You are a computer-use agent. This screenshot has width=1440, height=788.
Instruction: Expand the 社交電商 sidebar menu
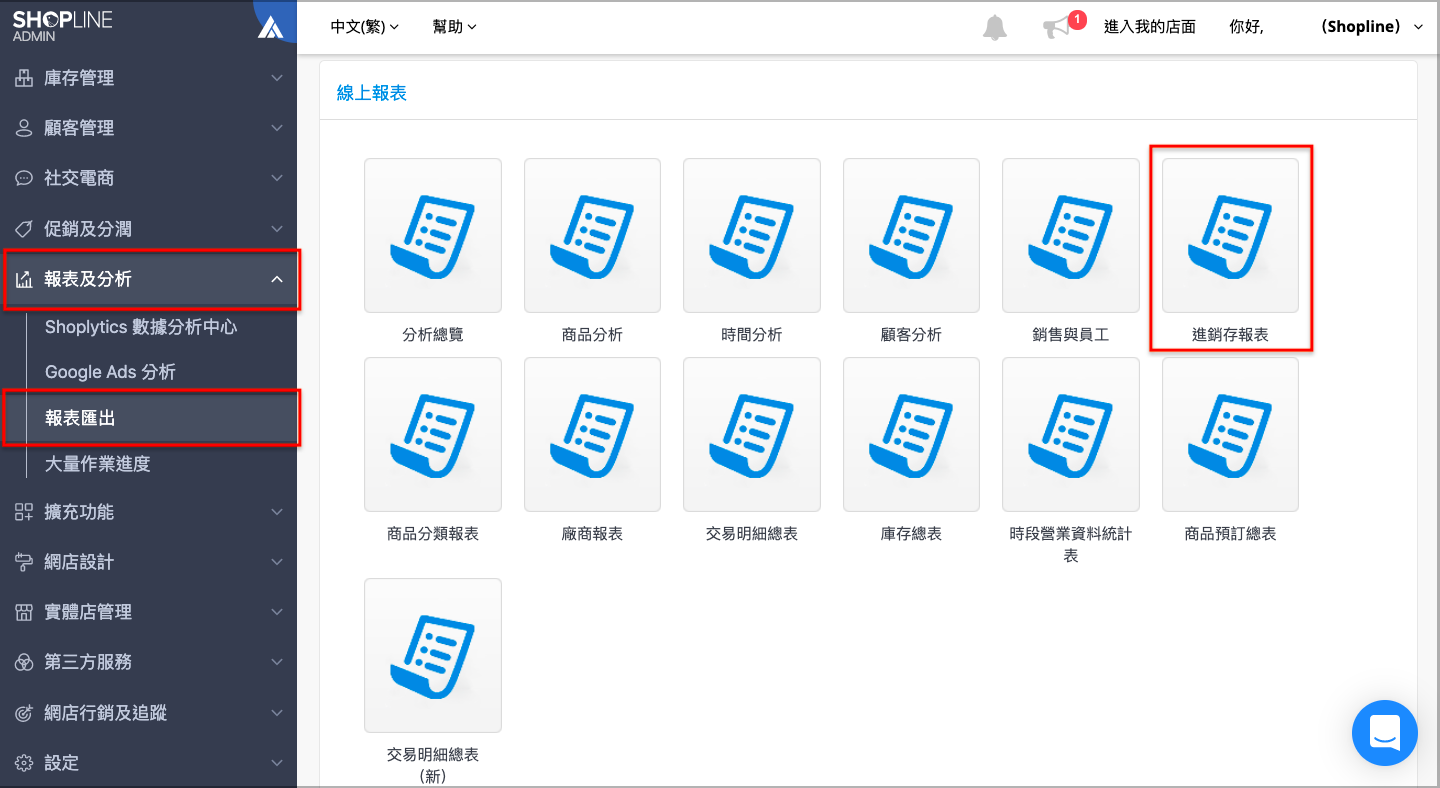click(149, 178)
